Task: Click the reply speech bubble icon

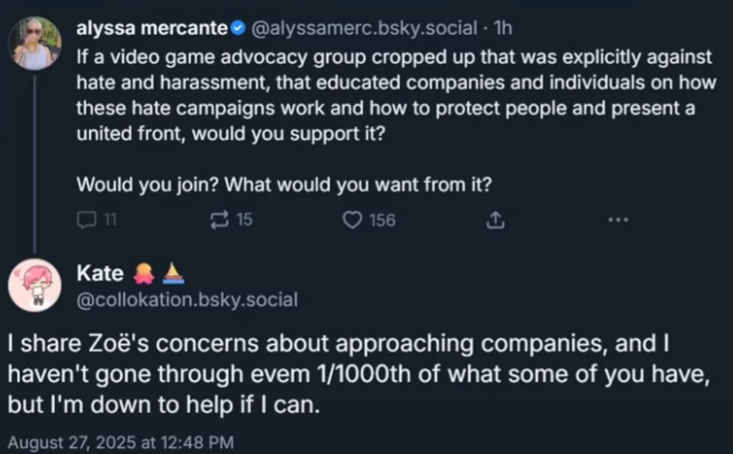Action: point(86,221)
